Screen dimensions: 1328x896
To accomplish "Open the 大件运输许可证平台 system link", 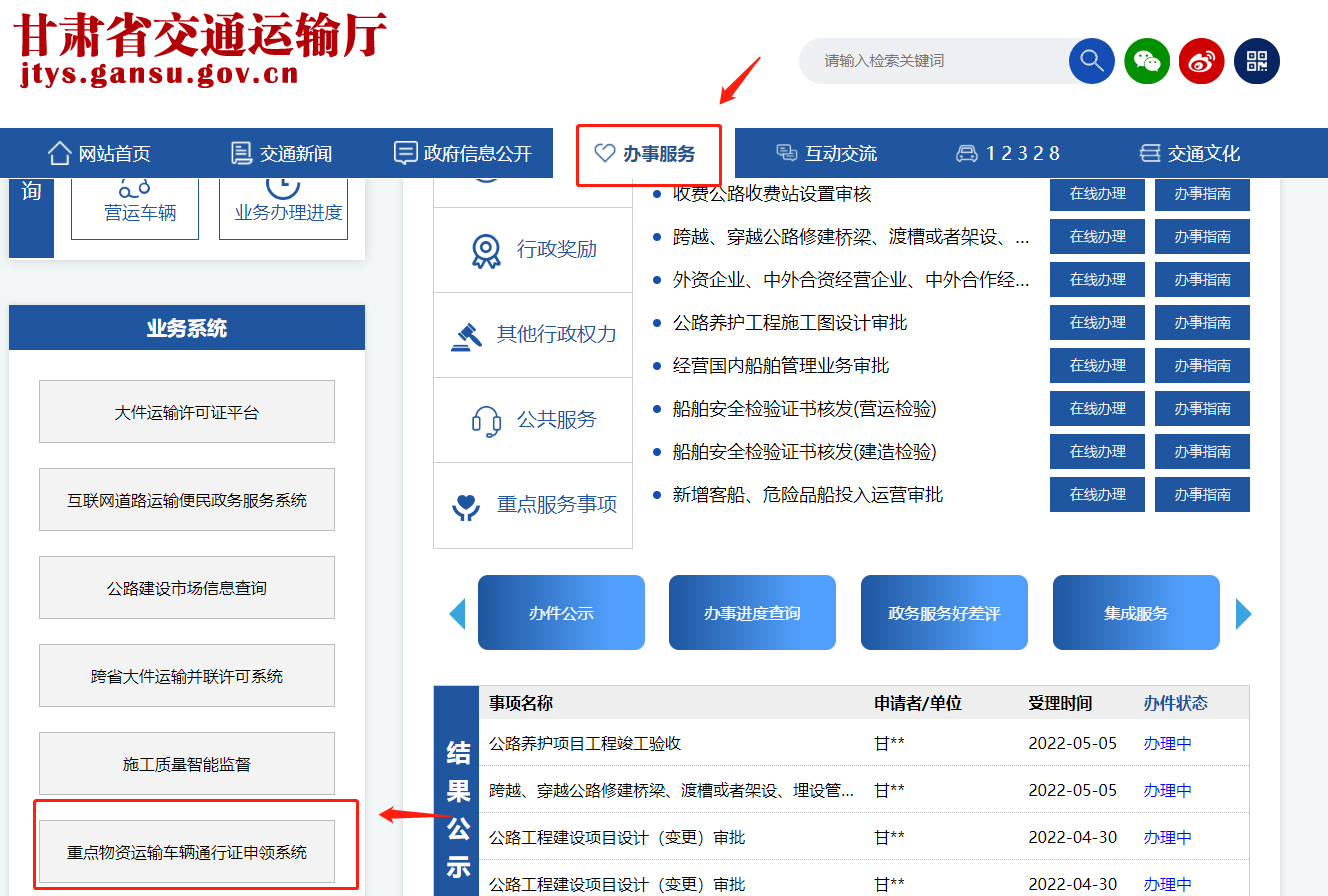I will pos(187,412).
